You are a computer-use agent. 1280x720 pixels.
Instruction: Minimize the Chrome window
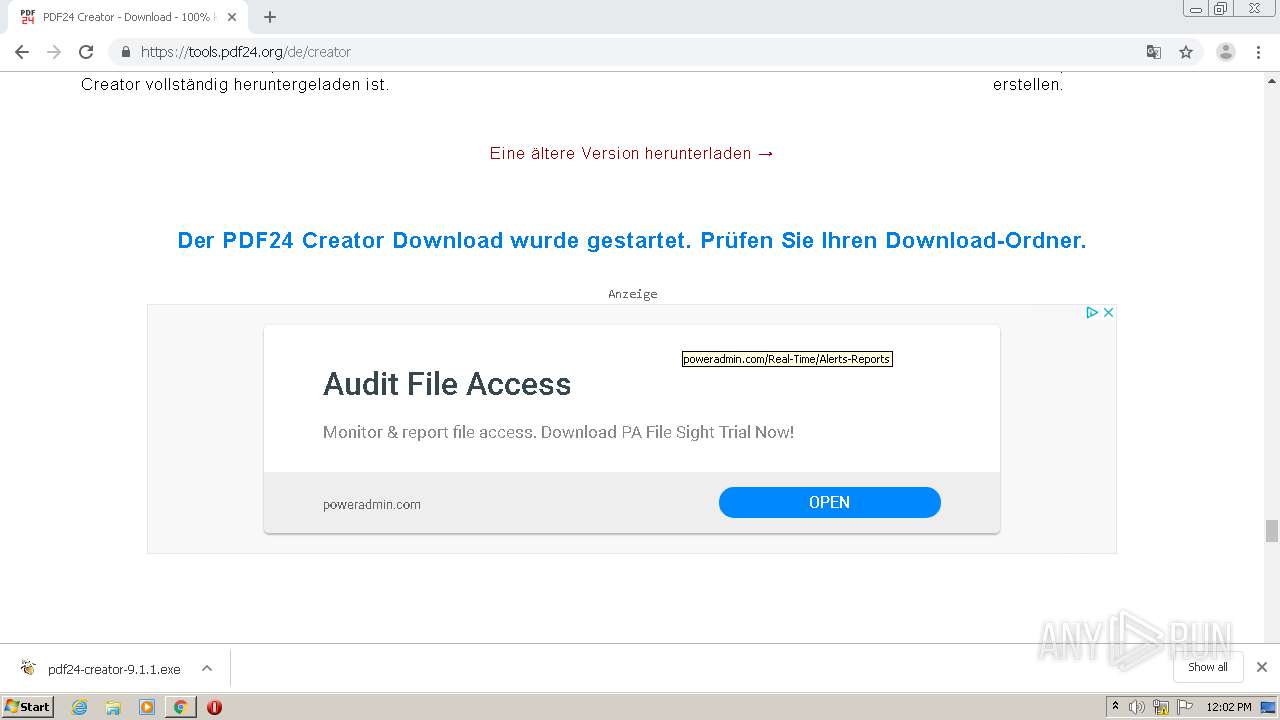click(x=1196, y=9)
